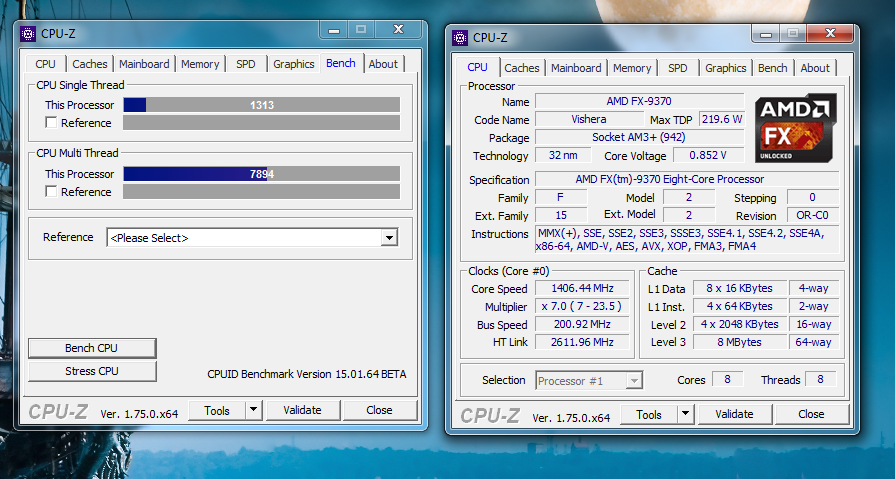
Task: Open the Memory tab in the left window
Action: [x=200, y=64]
